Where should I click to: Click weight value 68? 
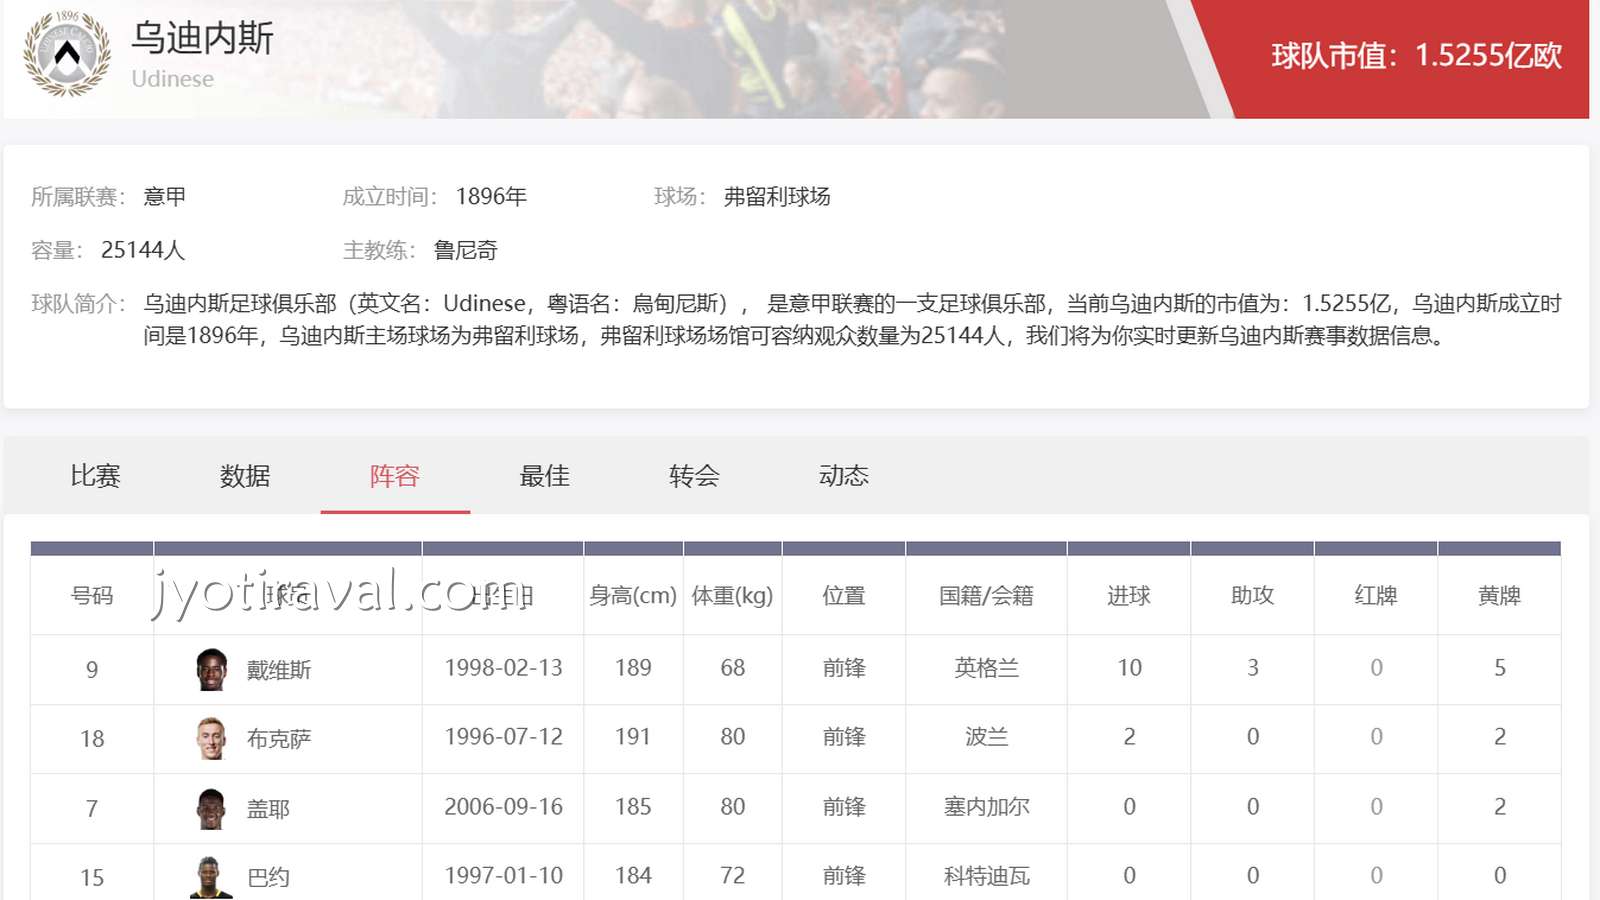733,668
